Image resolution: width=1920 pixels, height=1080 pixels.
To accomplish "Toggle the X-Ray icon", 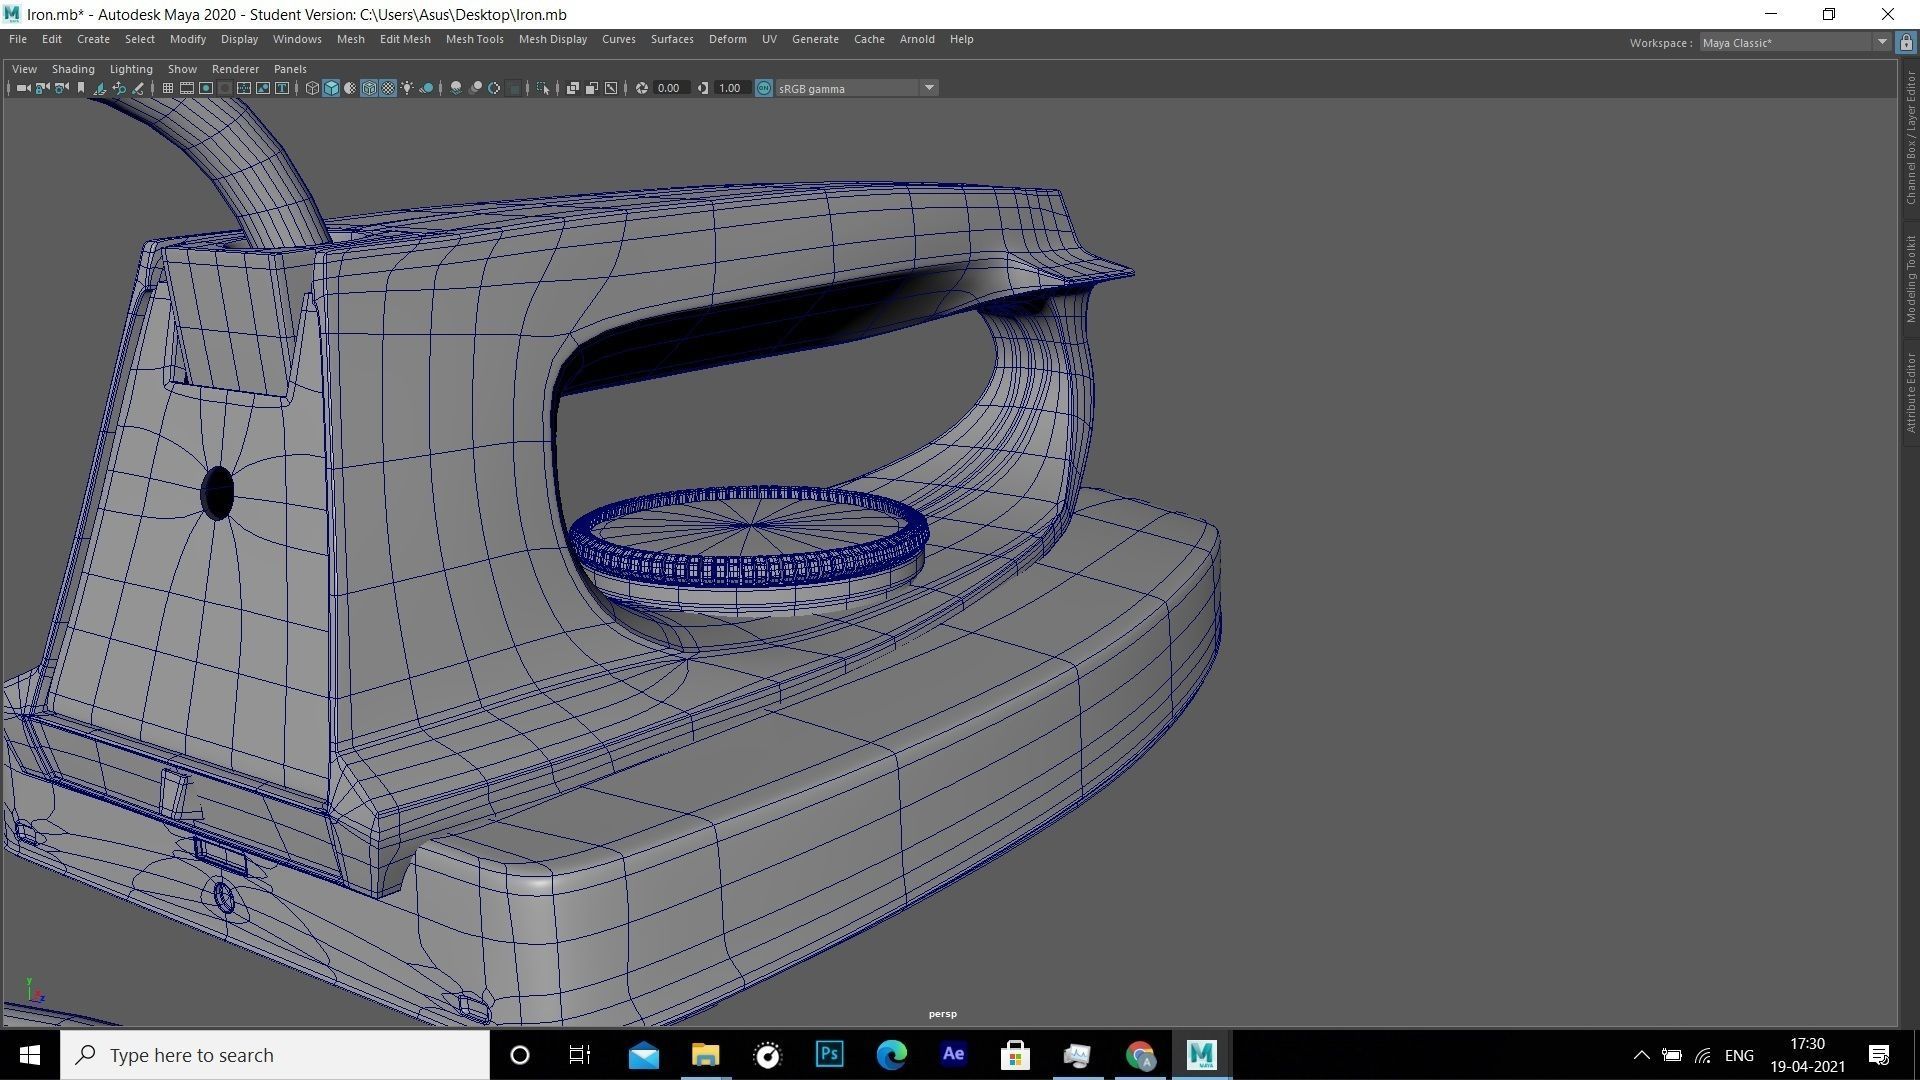I will 573,88.
